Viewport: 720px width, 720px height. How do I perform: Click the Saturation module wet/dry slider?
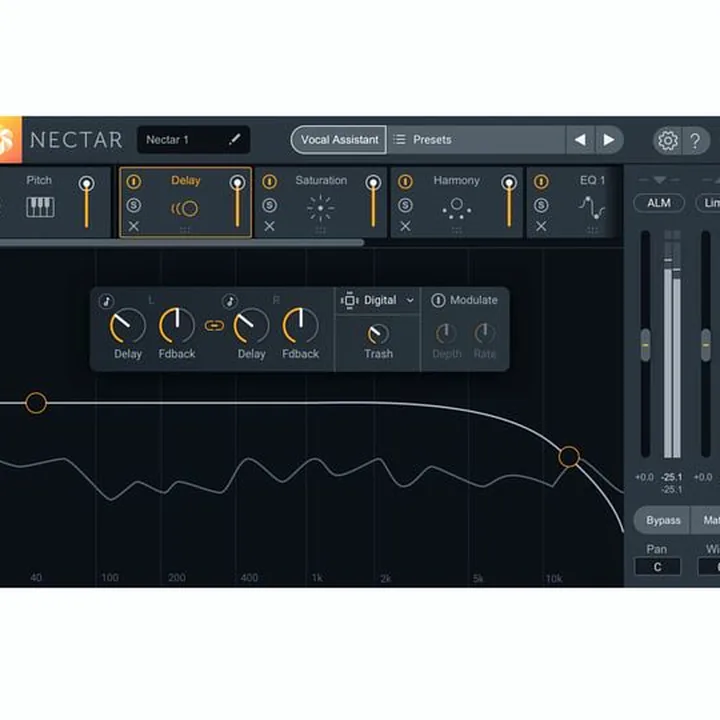pyautogui.click(x=373, y=202)
